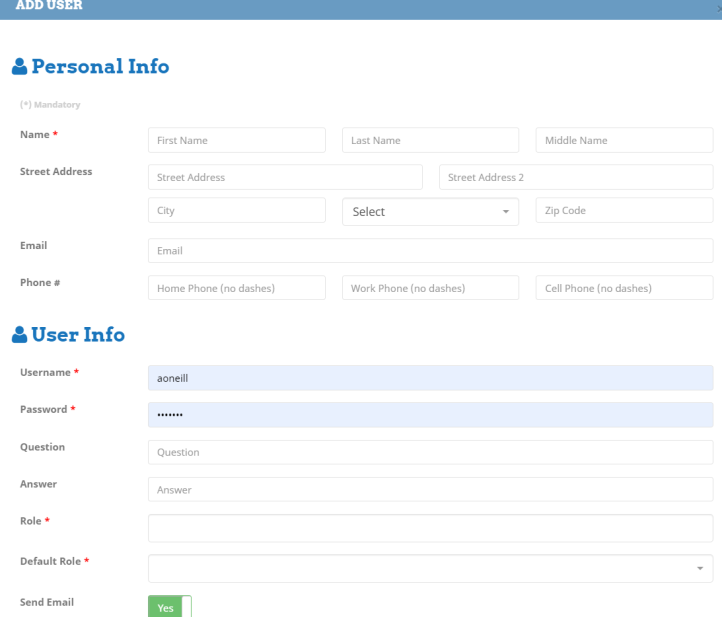The width and height of the screenshot is (722, 617).
Task: Close the Add User dialog
Action: [717, 7]
